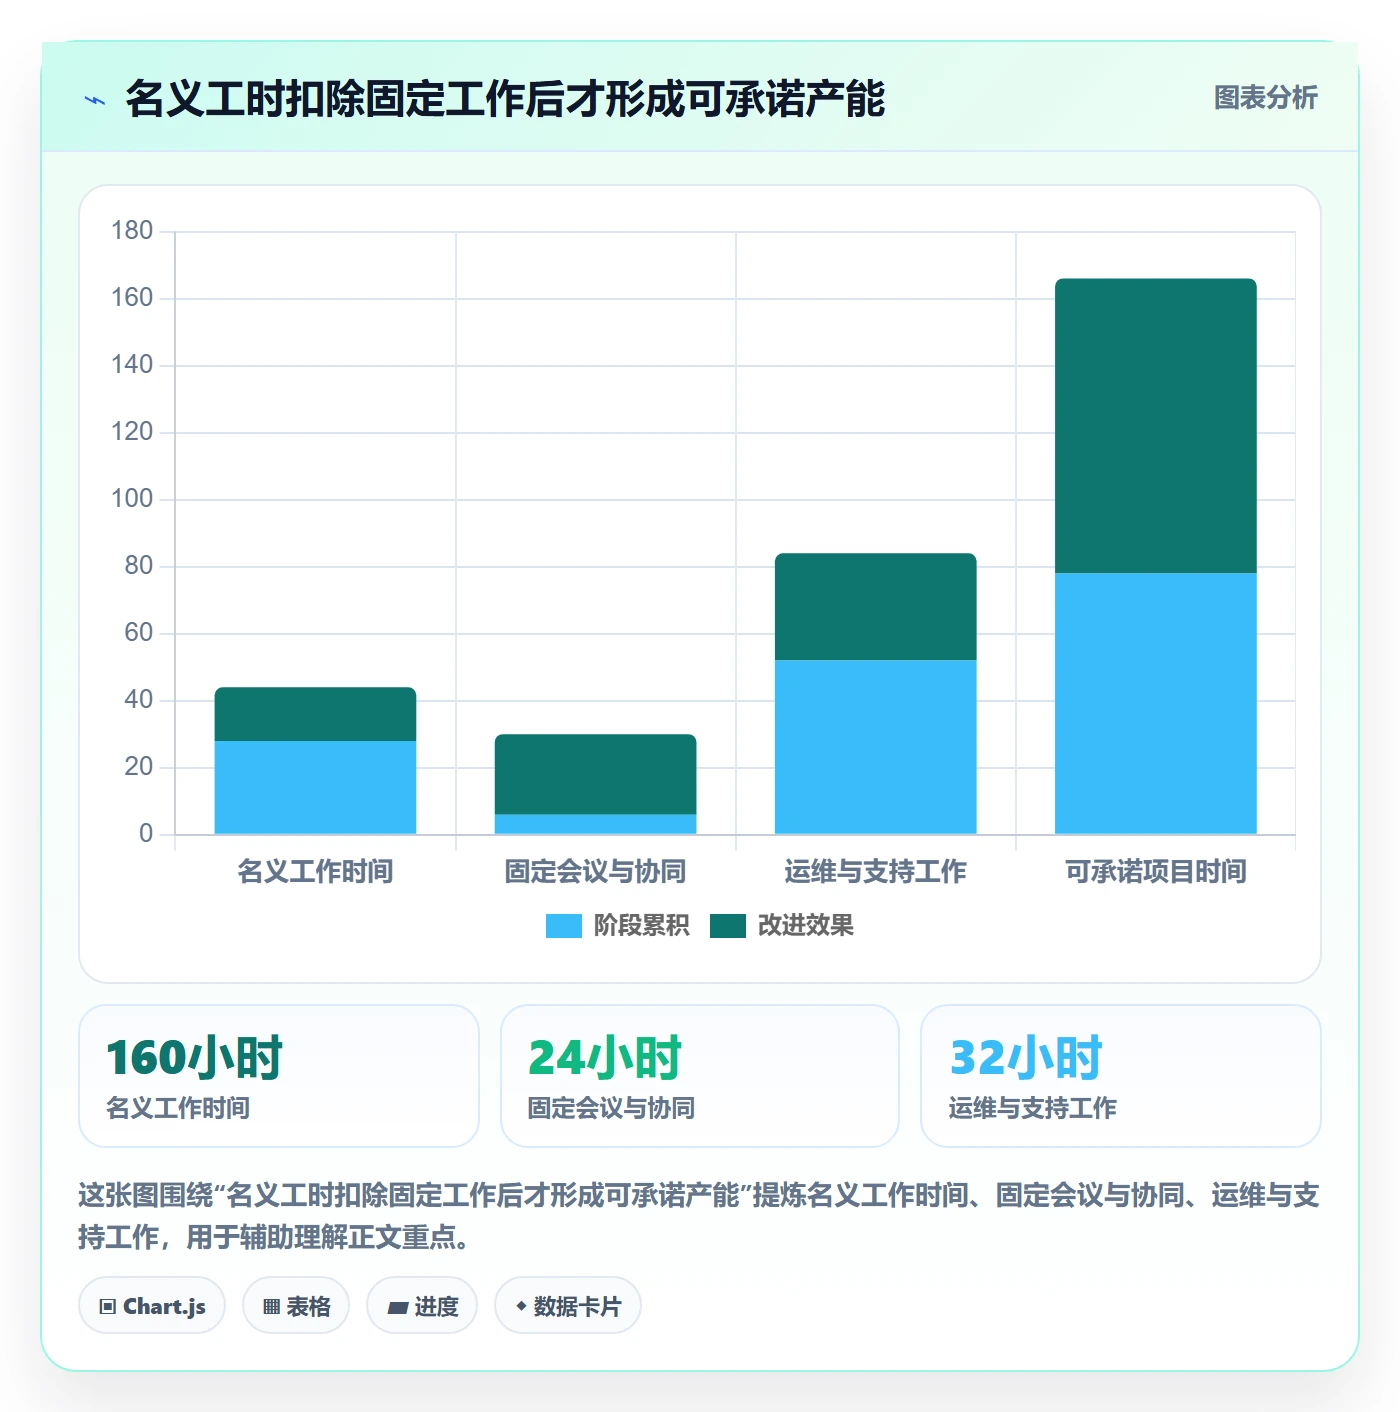The height and width of the screenshot is (1412, 1400).
Task: Select the 24小时 固定会议与协同 data card
Action: point(700,1076)
